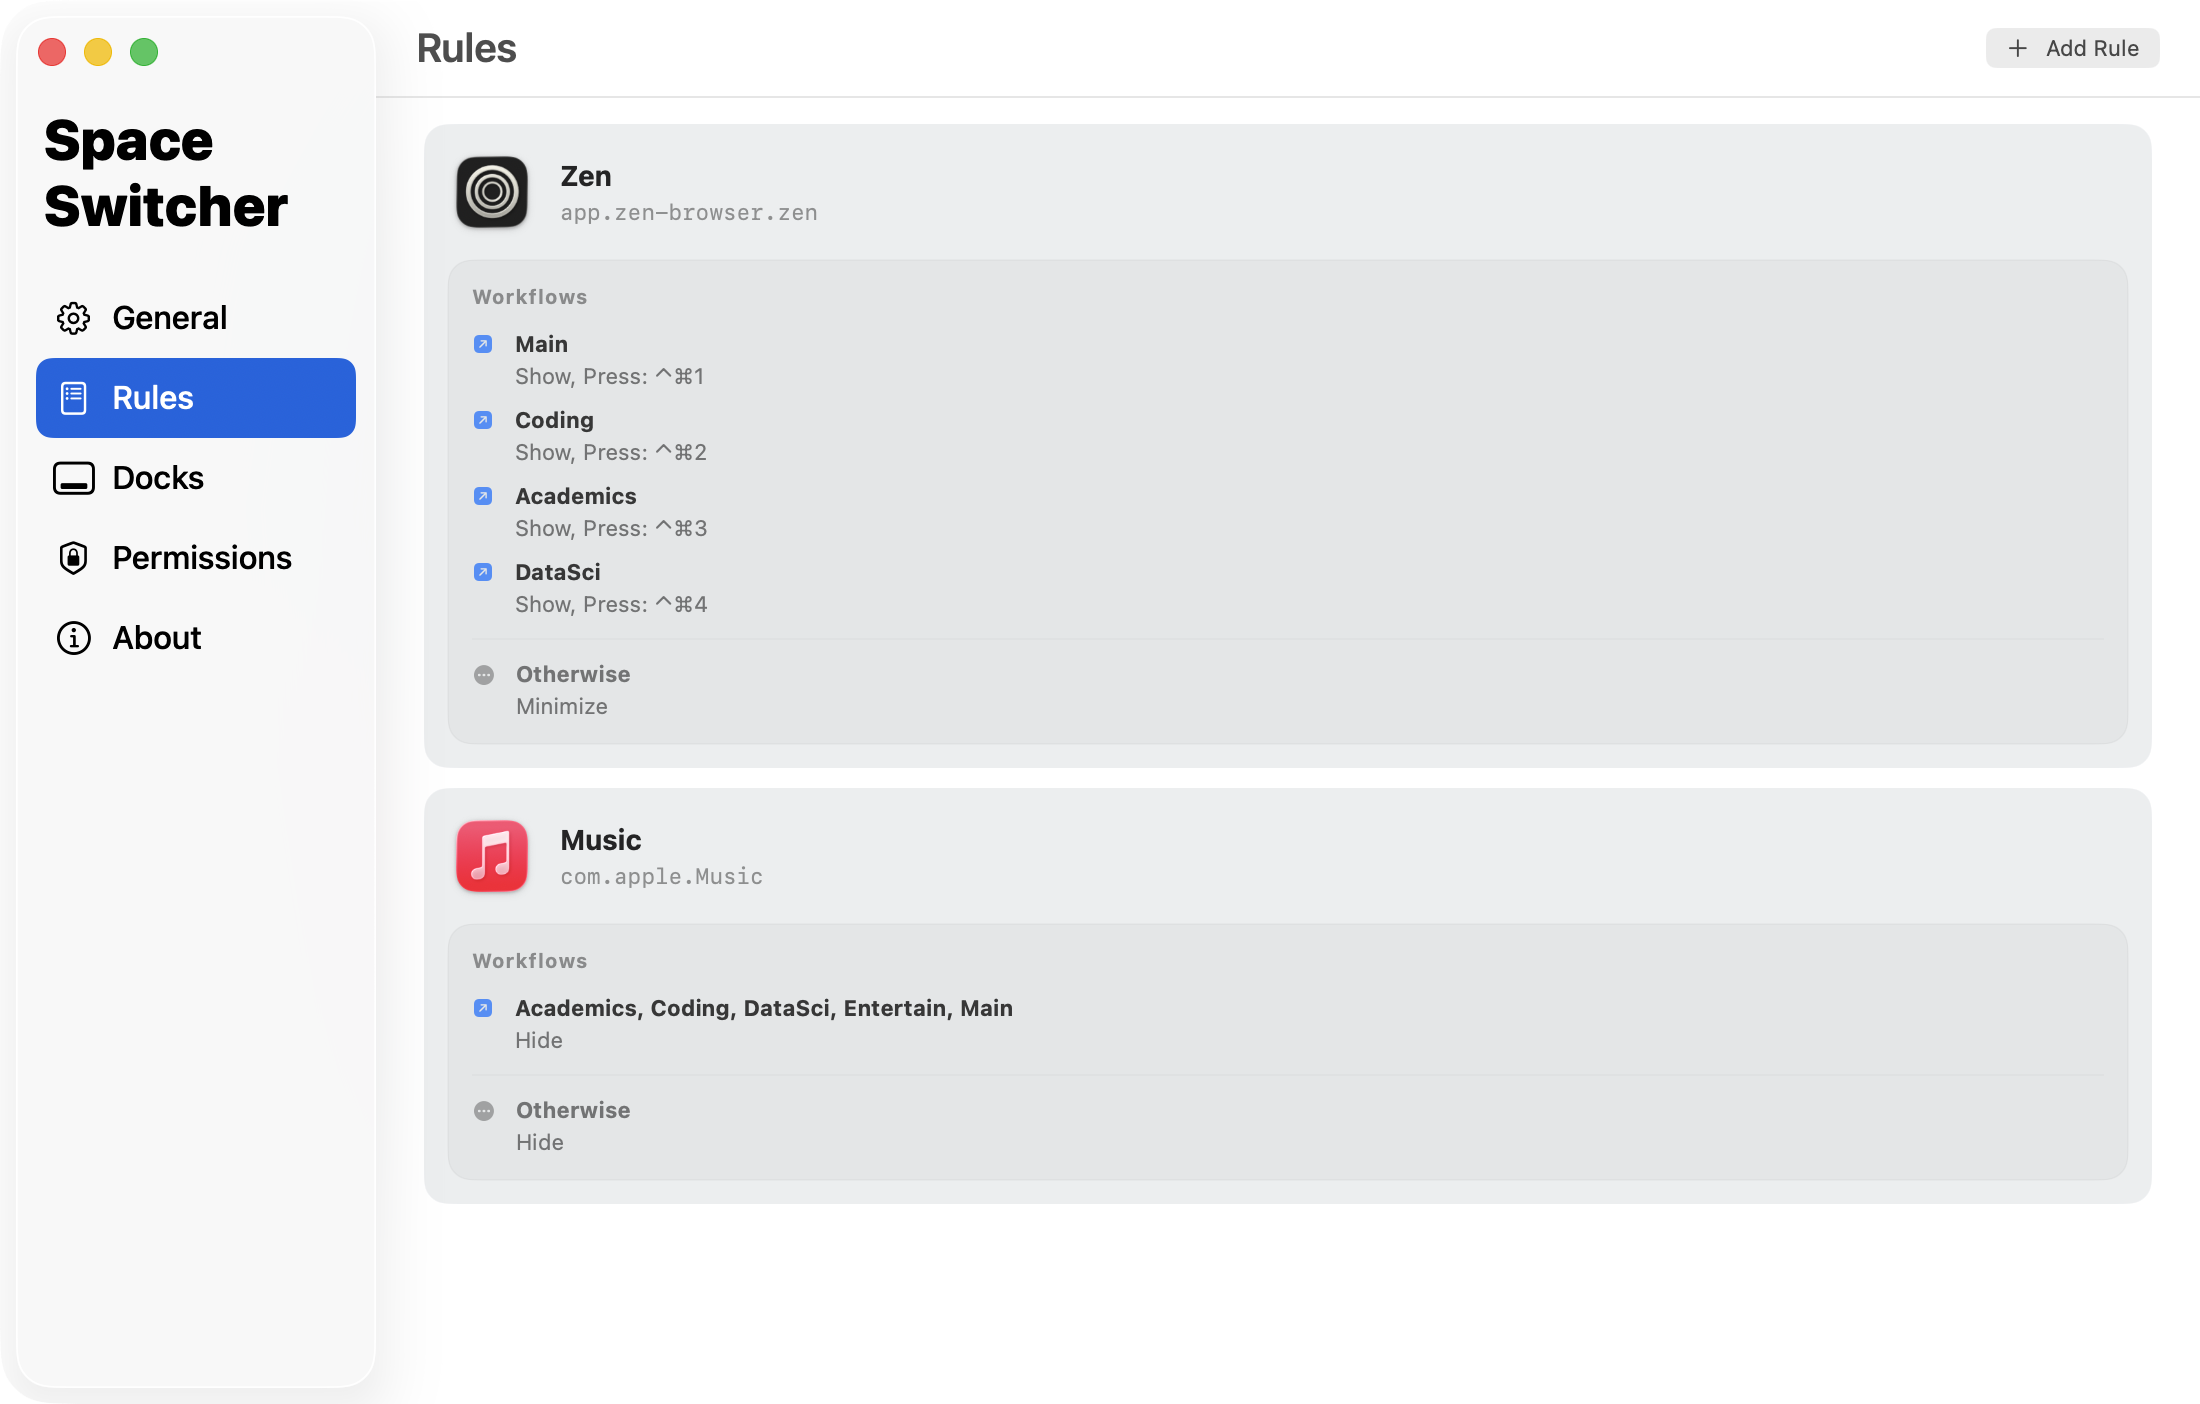The image size is (2200, 1404).
Task: Click the gray ellipsis icon in Music's Otherwise row
Action: pos(484,1111)
